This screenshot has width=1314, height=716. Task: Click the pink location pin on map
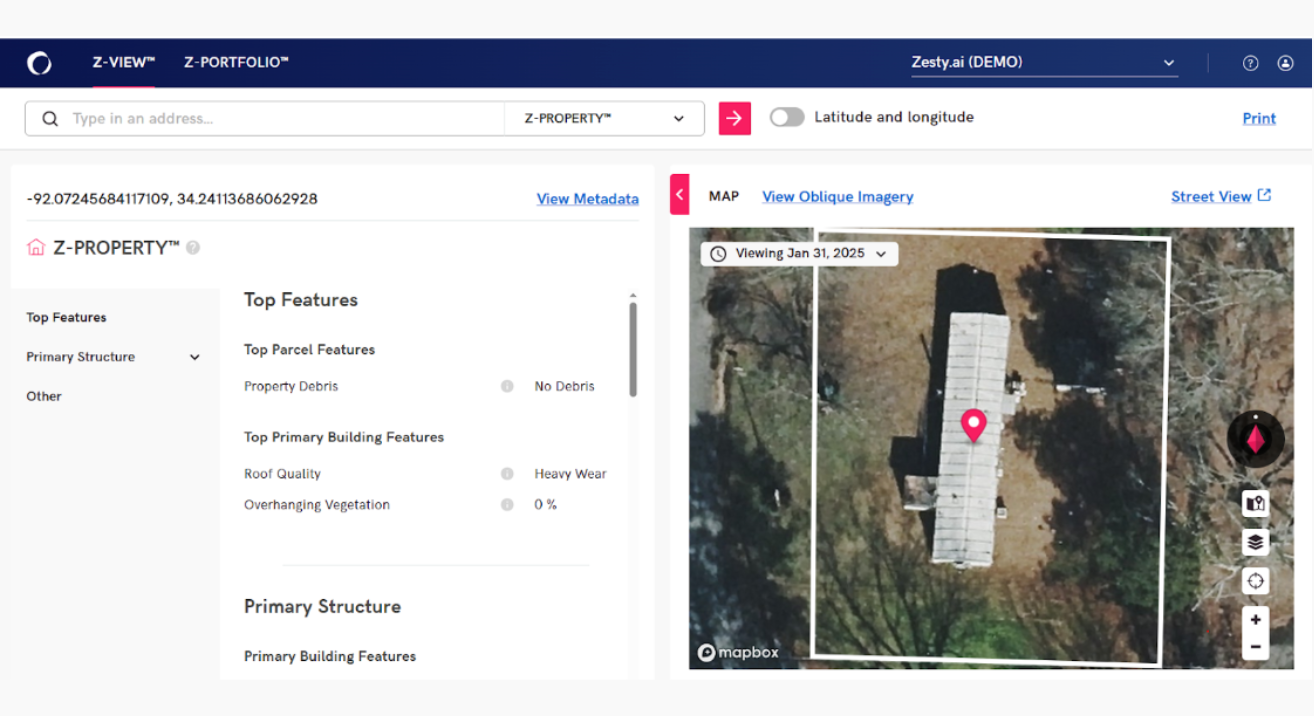[x=973, y=425]
